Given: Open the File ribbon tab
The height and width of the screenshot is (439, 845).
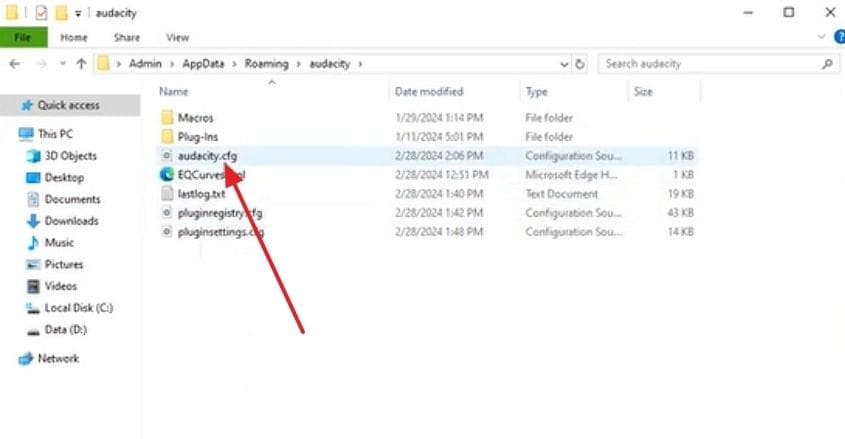Looking at the screenshot, I should (23, 37).
